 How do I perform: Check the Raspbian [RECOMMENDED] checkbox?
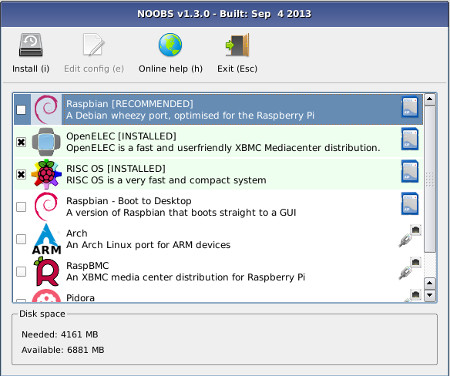21,110
